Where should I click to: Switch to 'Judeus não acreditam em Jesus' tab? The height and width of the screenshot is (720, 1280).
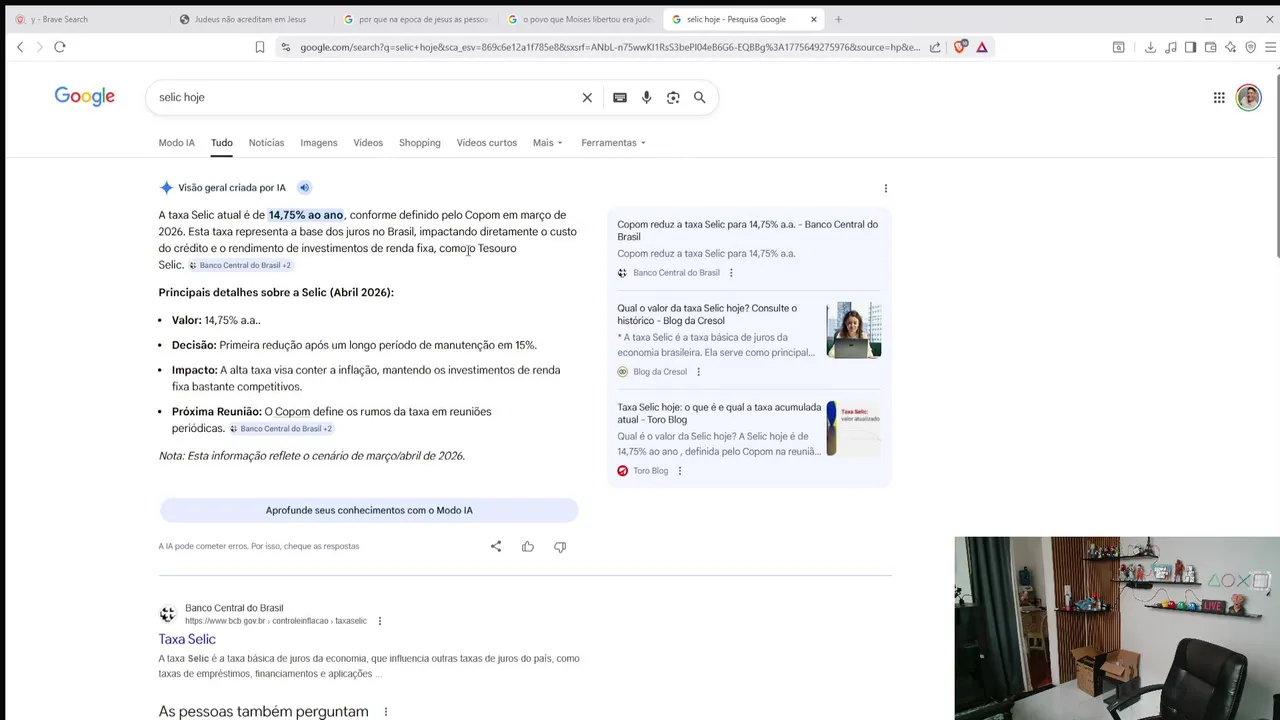250,19
